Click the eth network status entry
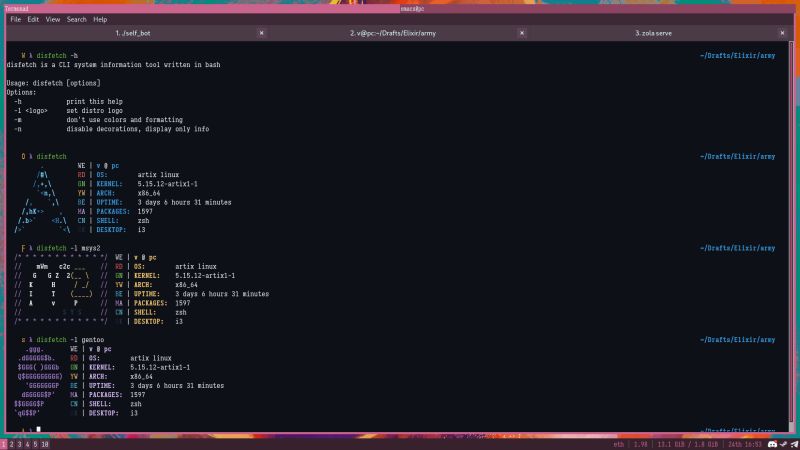 tap(618, 444)
